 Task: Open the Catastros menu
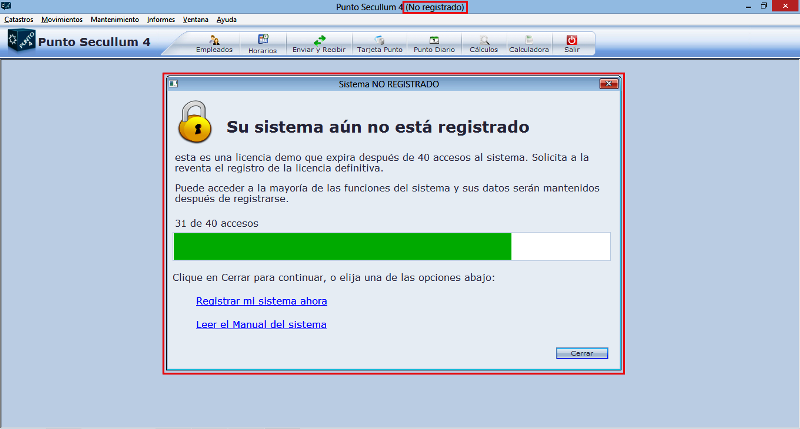tap(18, 20)
